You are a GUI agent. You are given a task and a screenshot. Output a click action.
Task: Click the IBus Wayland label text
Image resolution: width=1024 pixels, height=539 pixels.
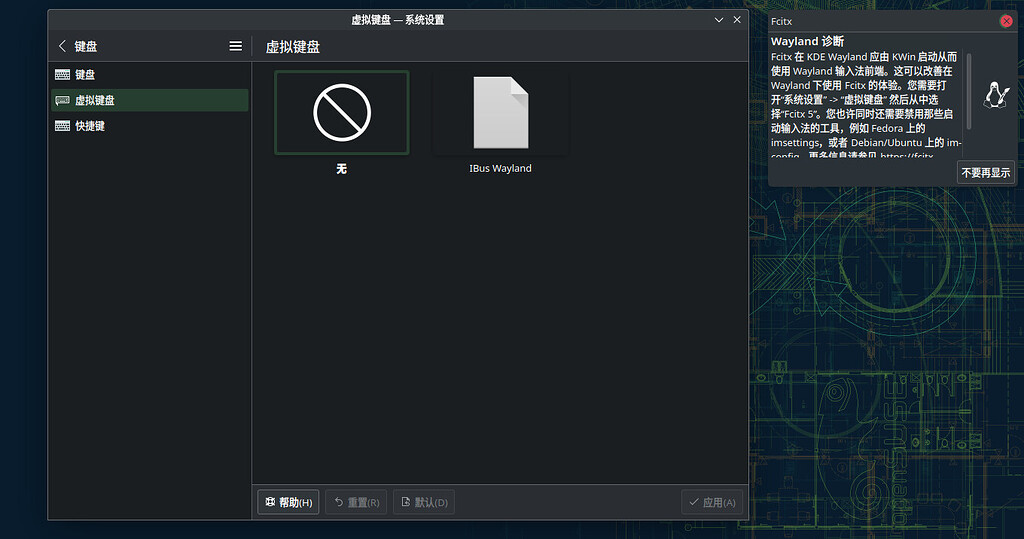pyautogui.click(x=500, y=169)
